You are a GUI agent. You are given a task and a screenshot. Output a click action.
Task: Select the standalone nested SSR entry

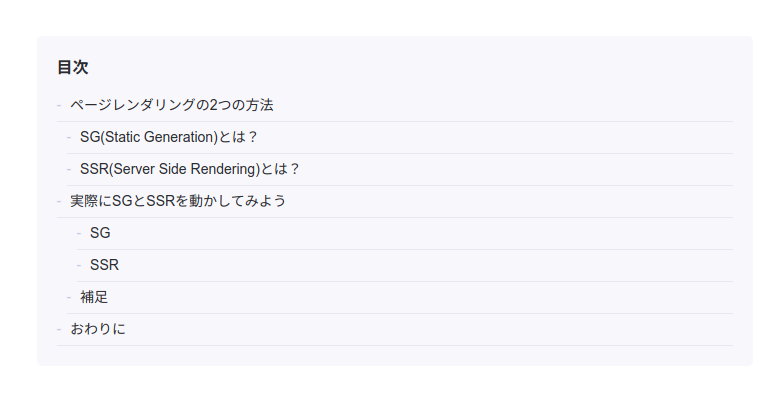pyautogui.click(x=104, y=265)
